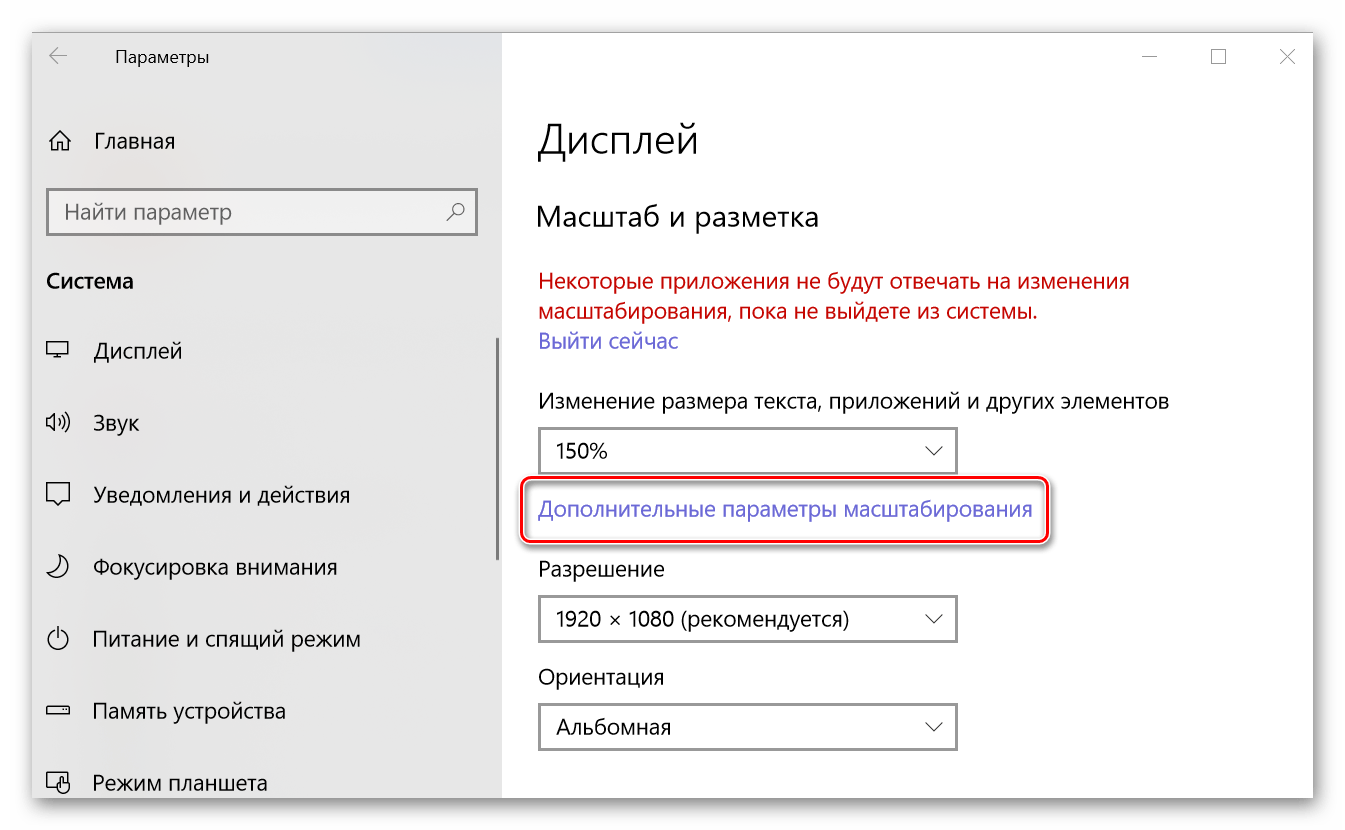Open Память устройства settings section
1345x830 pixels.
(189, 711)
